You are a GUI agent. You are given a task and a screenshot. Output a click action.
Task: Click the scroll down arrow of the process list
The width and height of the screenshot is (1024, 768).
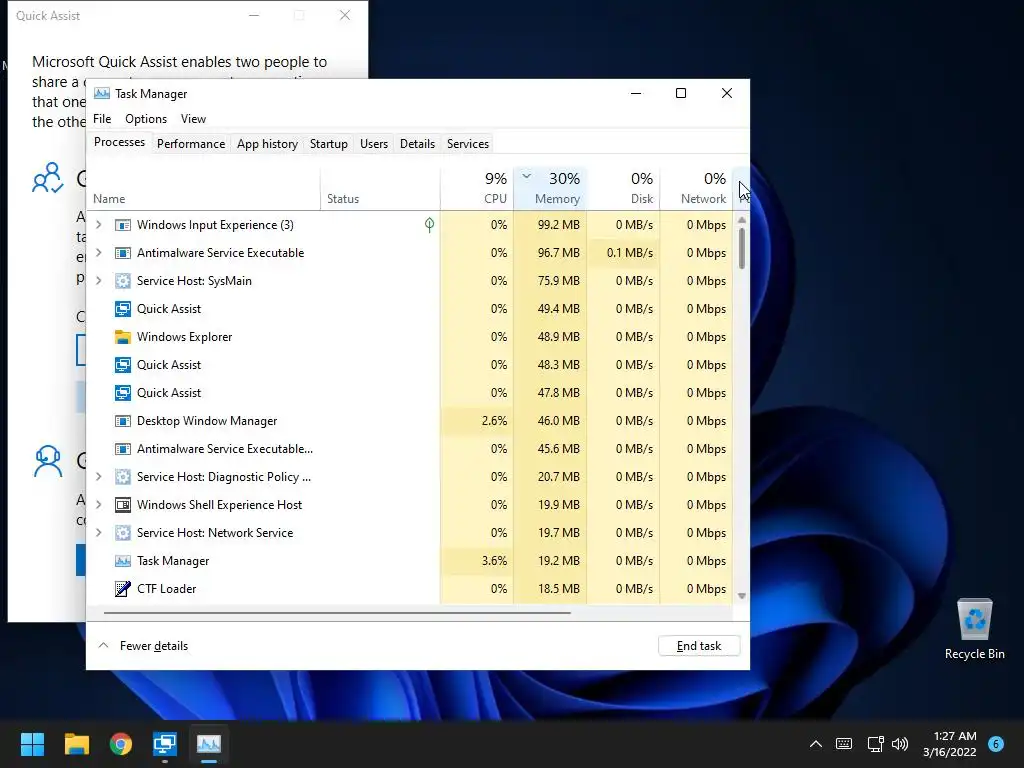coord(742,596)
